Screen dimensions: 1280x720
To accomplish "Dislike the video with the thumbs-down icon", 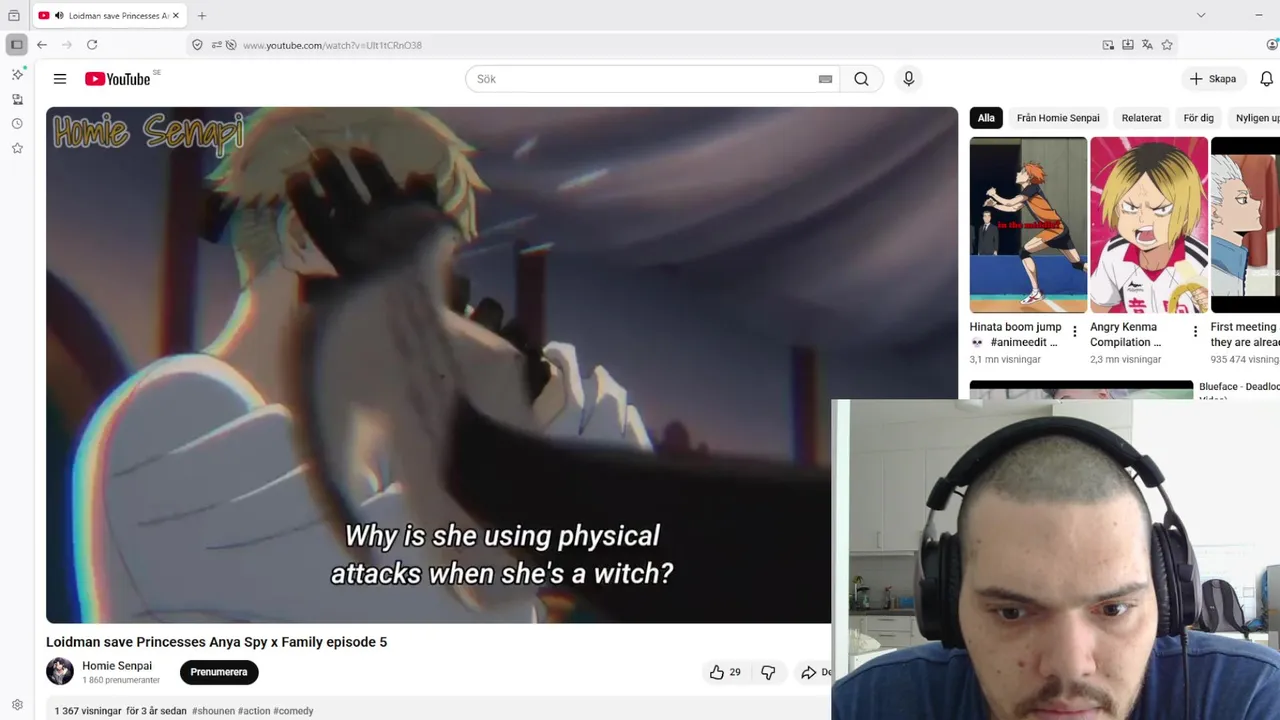I will click(x=768, y=672).
